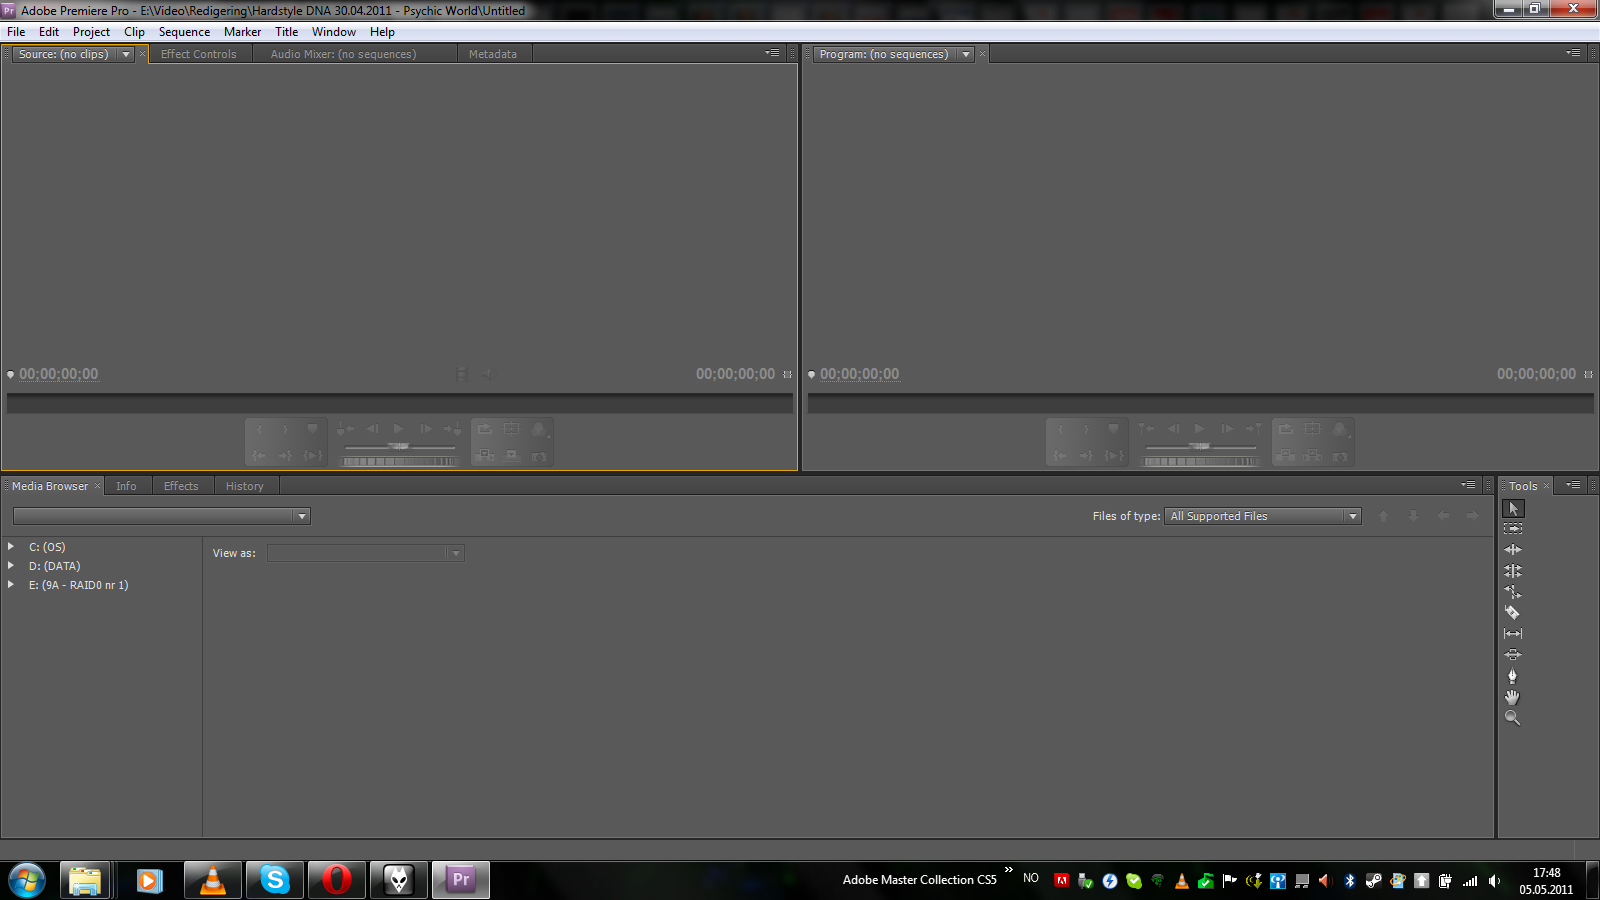Toggle Safe Margins in Program monitor
Viewport: 1600px width, 900px height.
tap(1312, 429)
